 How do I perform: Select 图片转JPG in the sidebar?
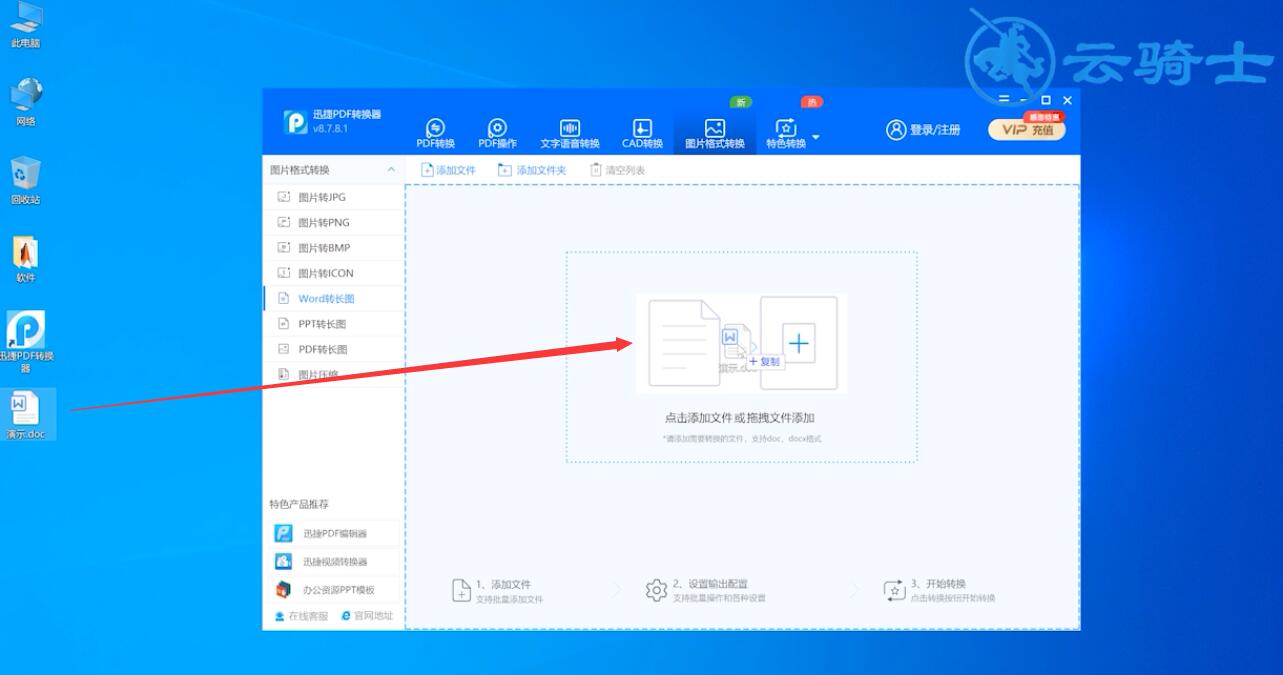tap(334, 197)
